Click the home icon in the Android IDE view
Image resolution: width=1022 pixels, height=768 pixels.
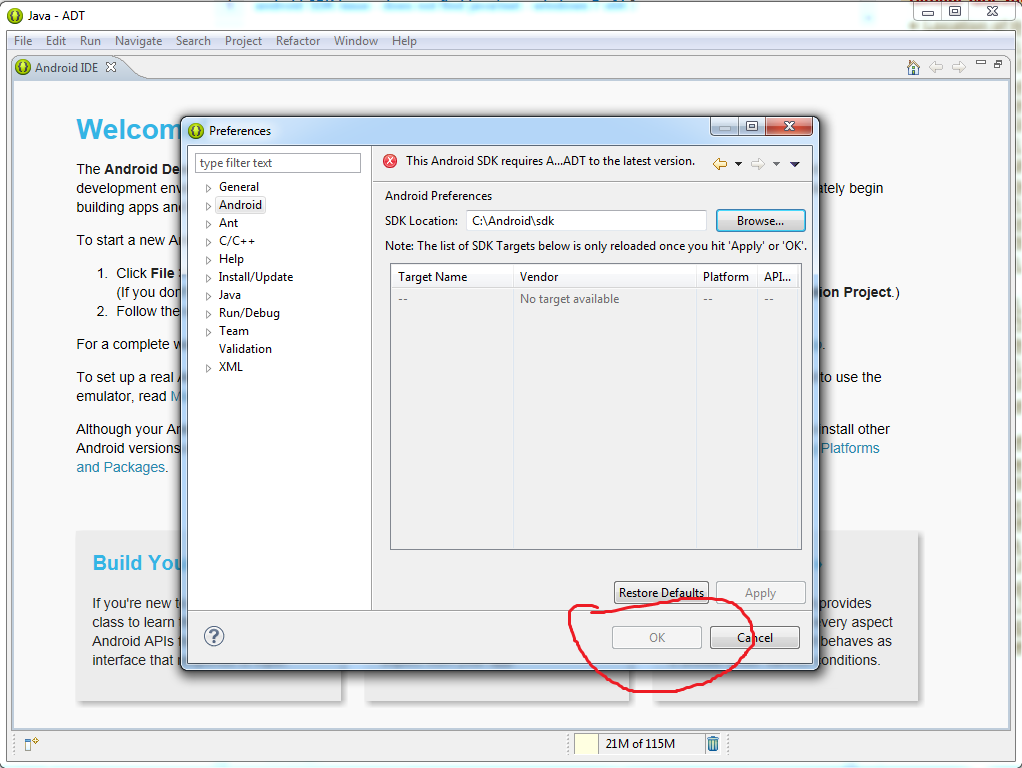[x=913, y=67]
